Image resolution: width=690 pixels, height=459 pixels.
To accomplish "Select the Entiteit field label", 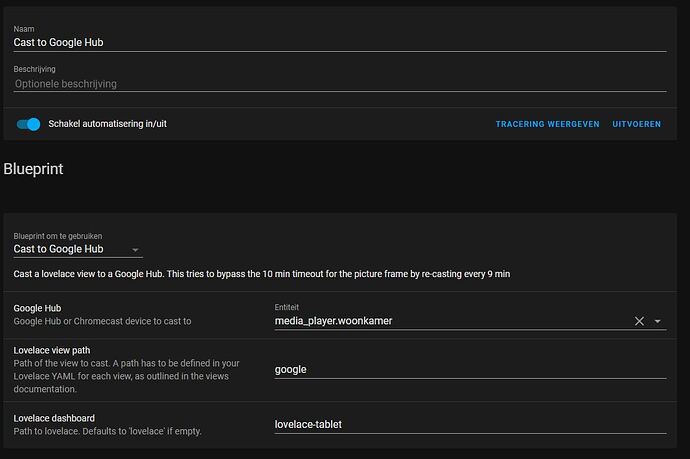I will [x=286, y=307].
